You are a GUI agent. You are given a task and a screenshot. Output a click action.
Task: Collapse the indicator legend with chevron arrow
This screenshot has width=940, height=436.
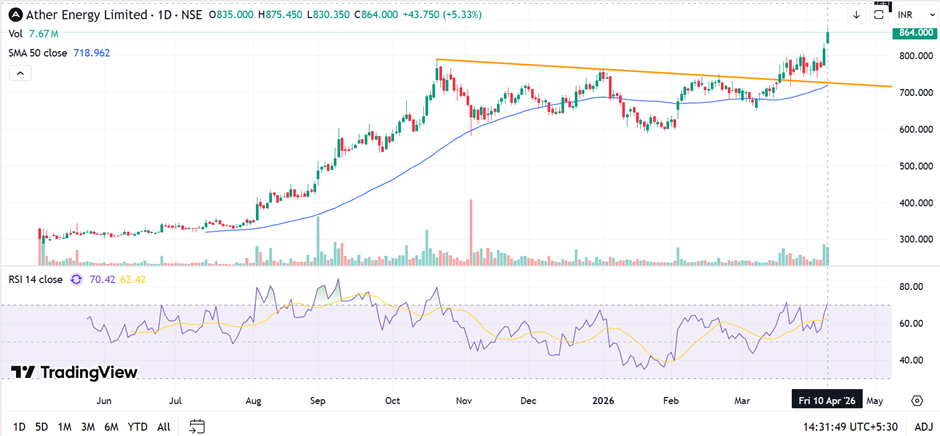point(19,73)
